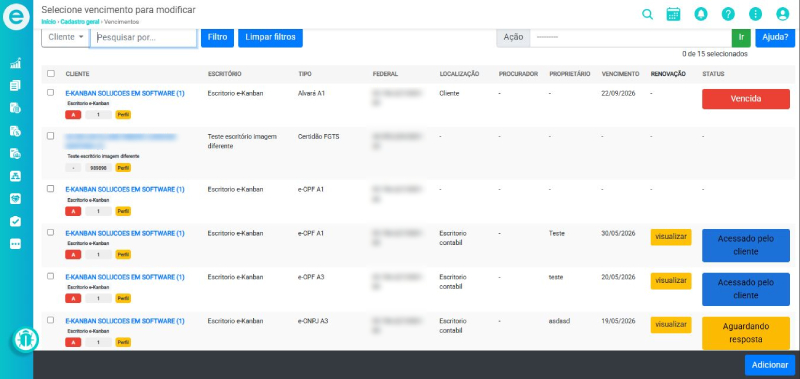Screen dimensions: 800x379
Task: Click visualizar in the 19/05/2026 row
Action: 671,325
